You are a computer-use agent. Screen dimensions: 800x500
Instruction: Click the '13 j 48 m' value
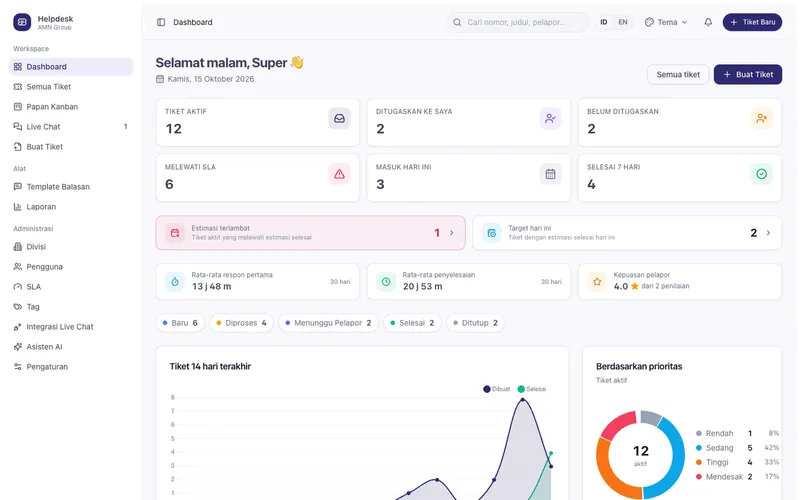click(211, 287)
